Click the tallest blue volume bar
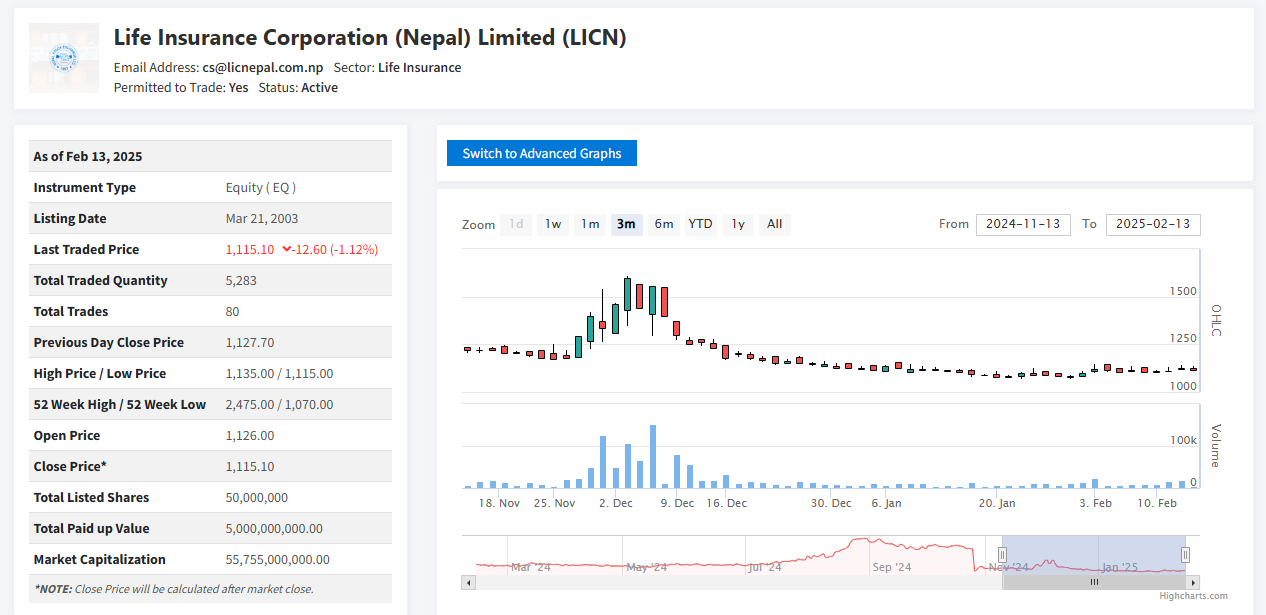This screenshot has height=615, width=1266. (653, 457)
